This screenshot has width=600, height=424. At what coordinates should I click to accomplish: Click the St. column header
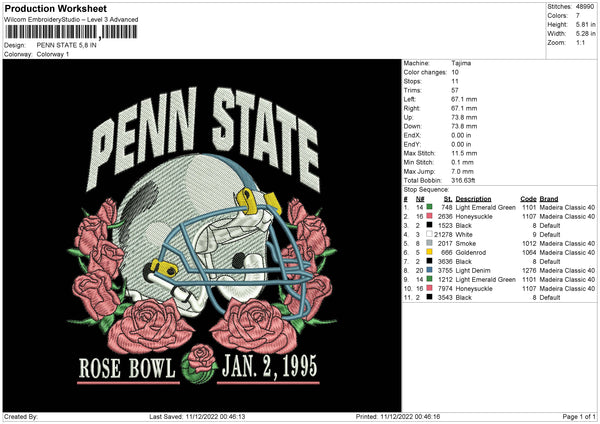point(448,199)
